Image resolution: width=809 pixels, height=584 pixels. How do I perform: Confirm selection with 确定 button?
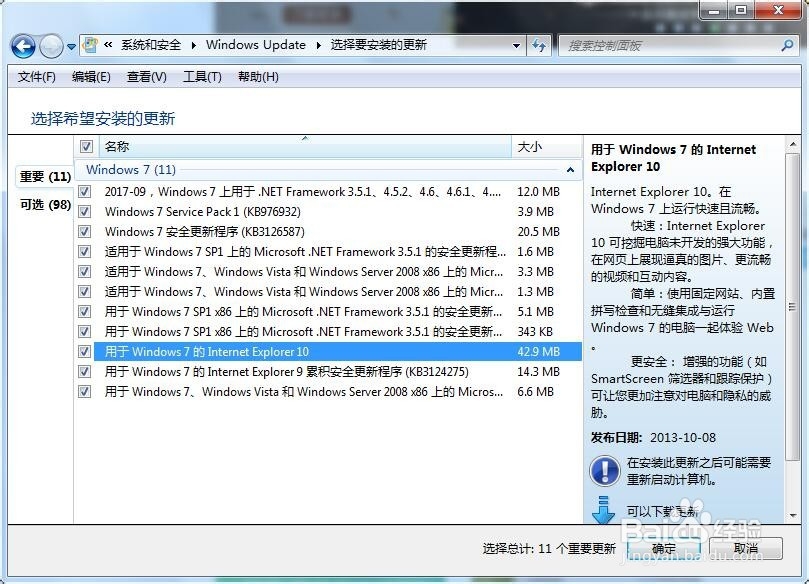click(x=664, y=548)
